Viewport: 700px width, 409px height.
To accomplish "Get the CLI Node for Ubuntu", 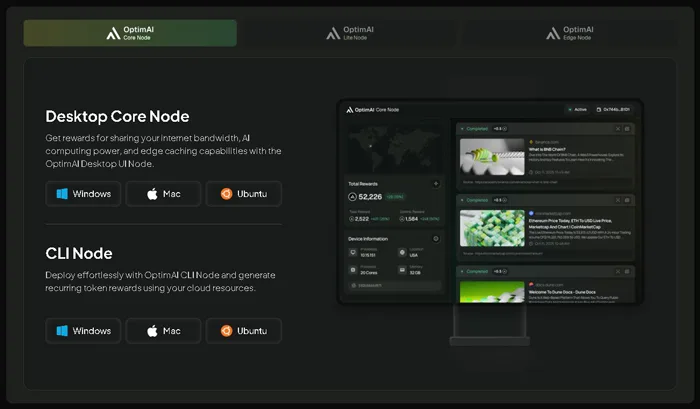I will [x=244, y=331].
